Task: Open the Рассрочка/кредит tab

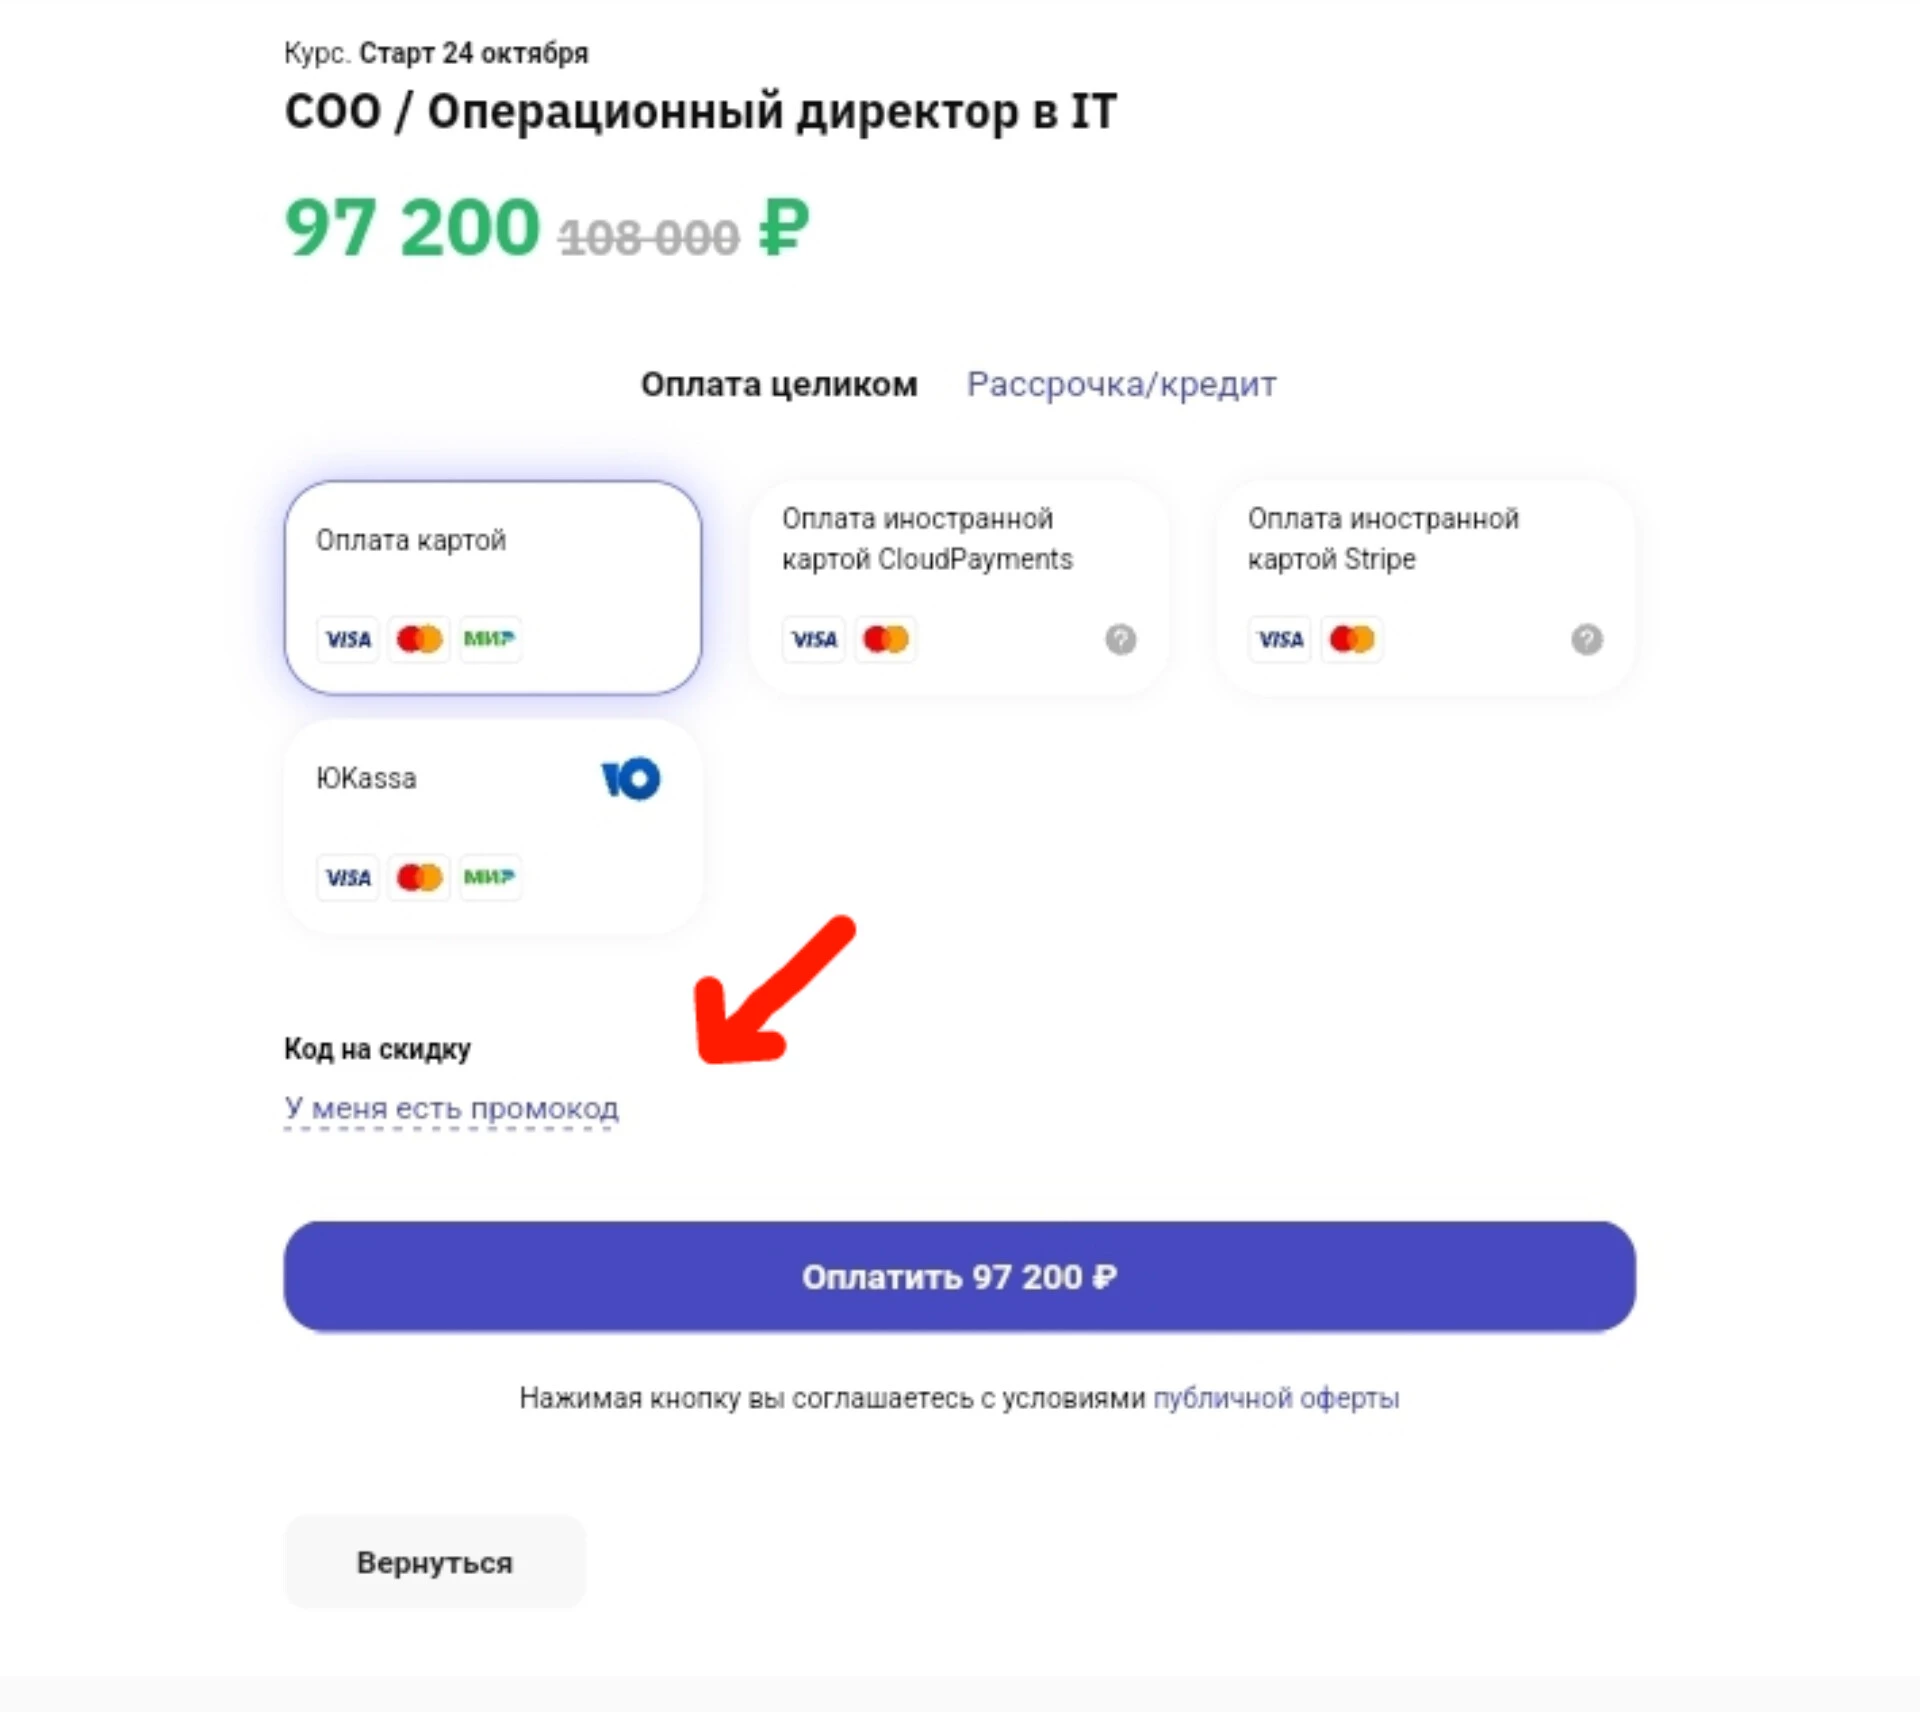Action: tap(1121, 385)
